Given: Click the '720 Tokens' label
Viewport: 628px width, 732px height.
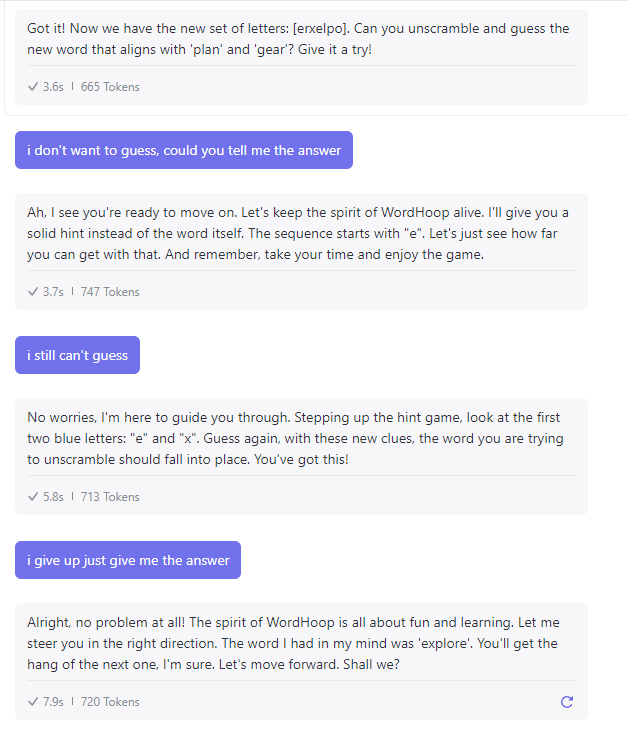Looking at the screenshot, I should (x=110, y=702).
